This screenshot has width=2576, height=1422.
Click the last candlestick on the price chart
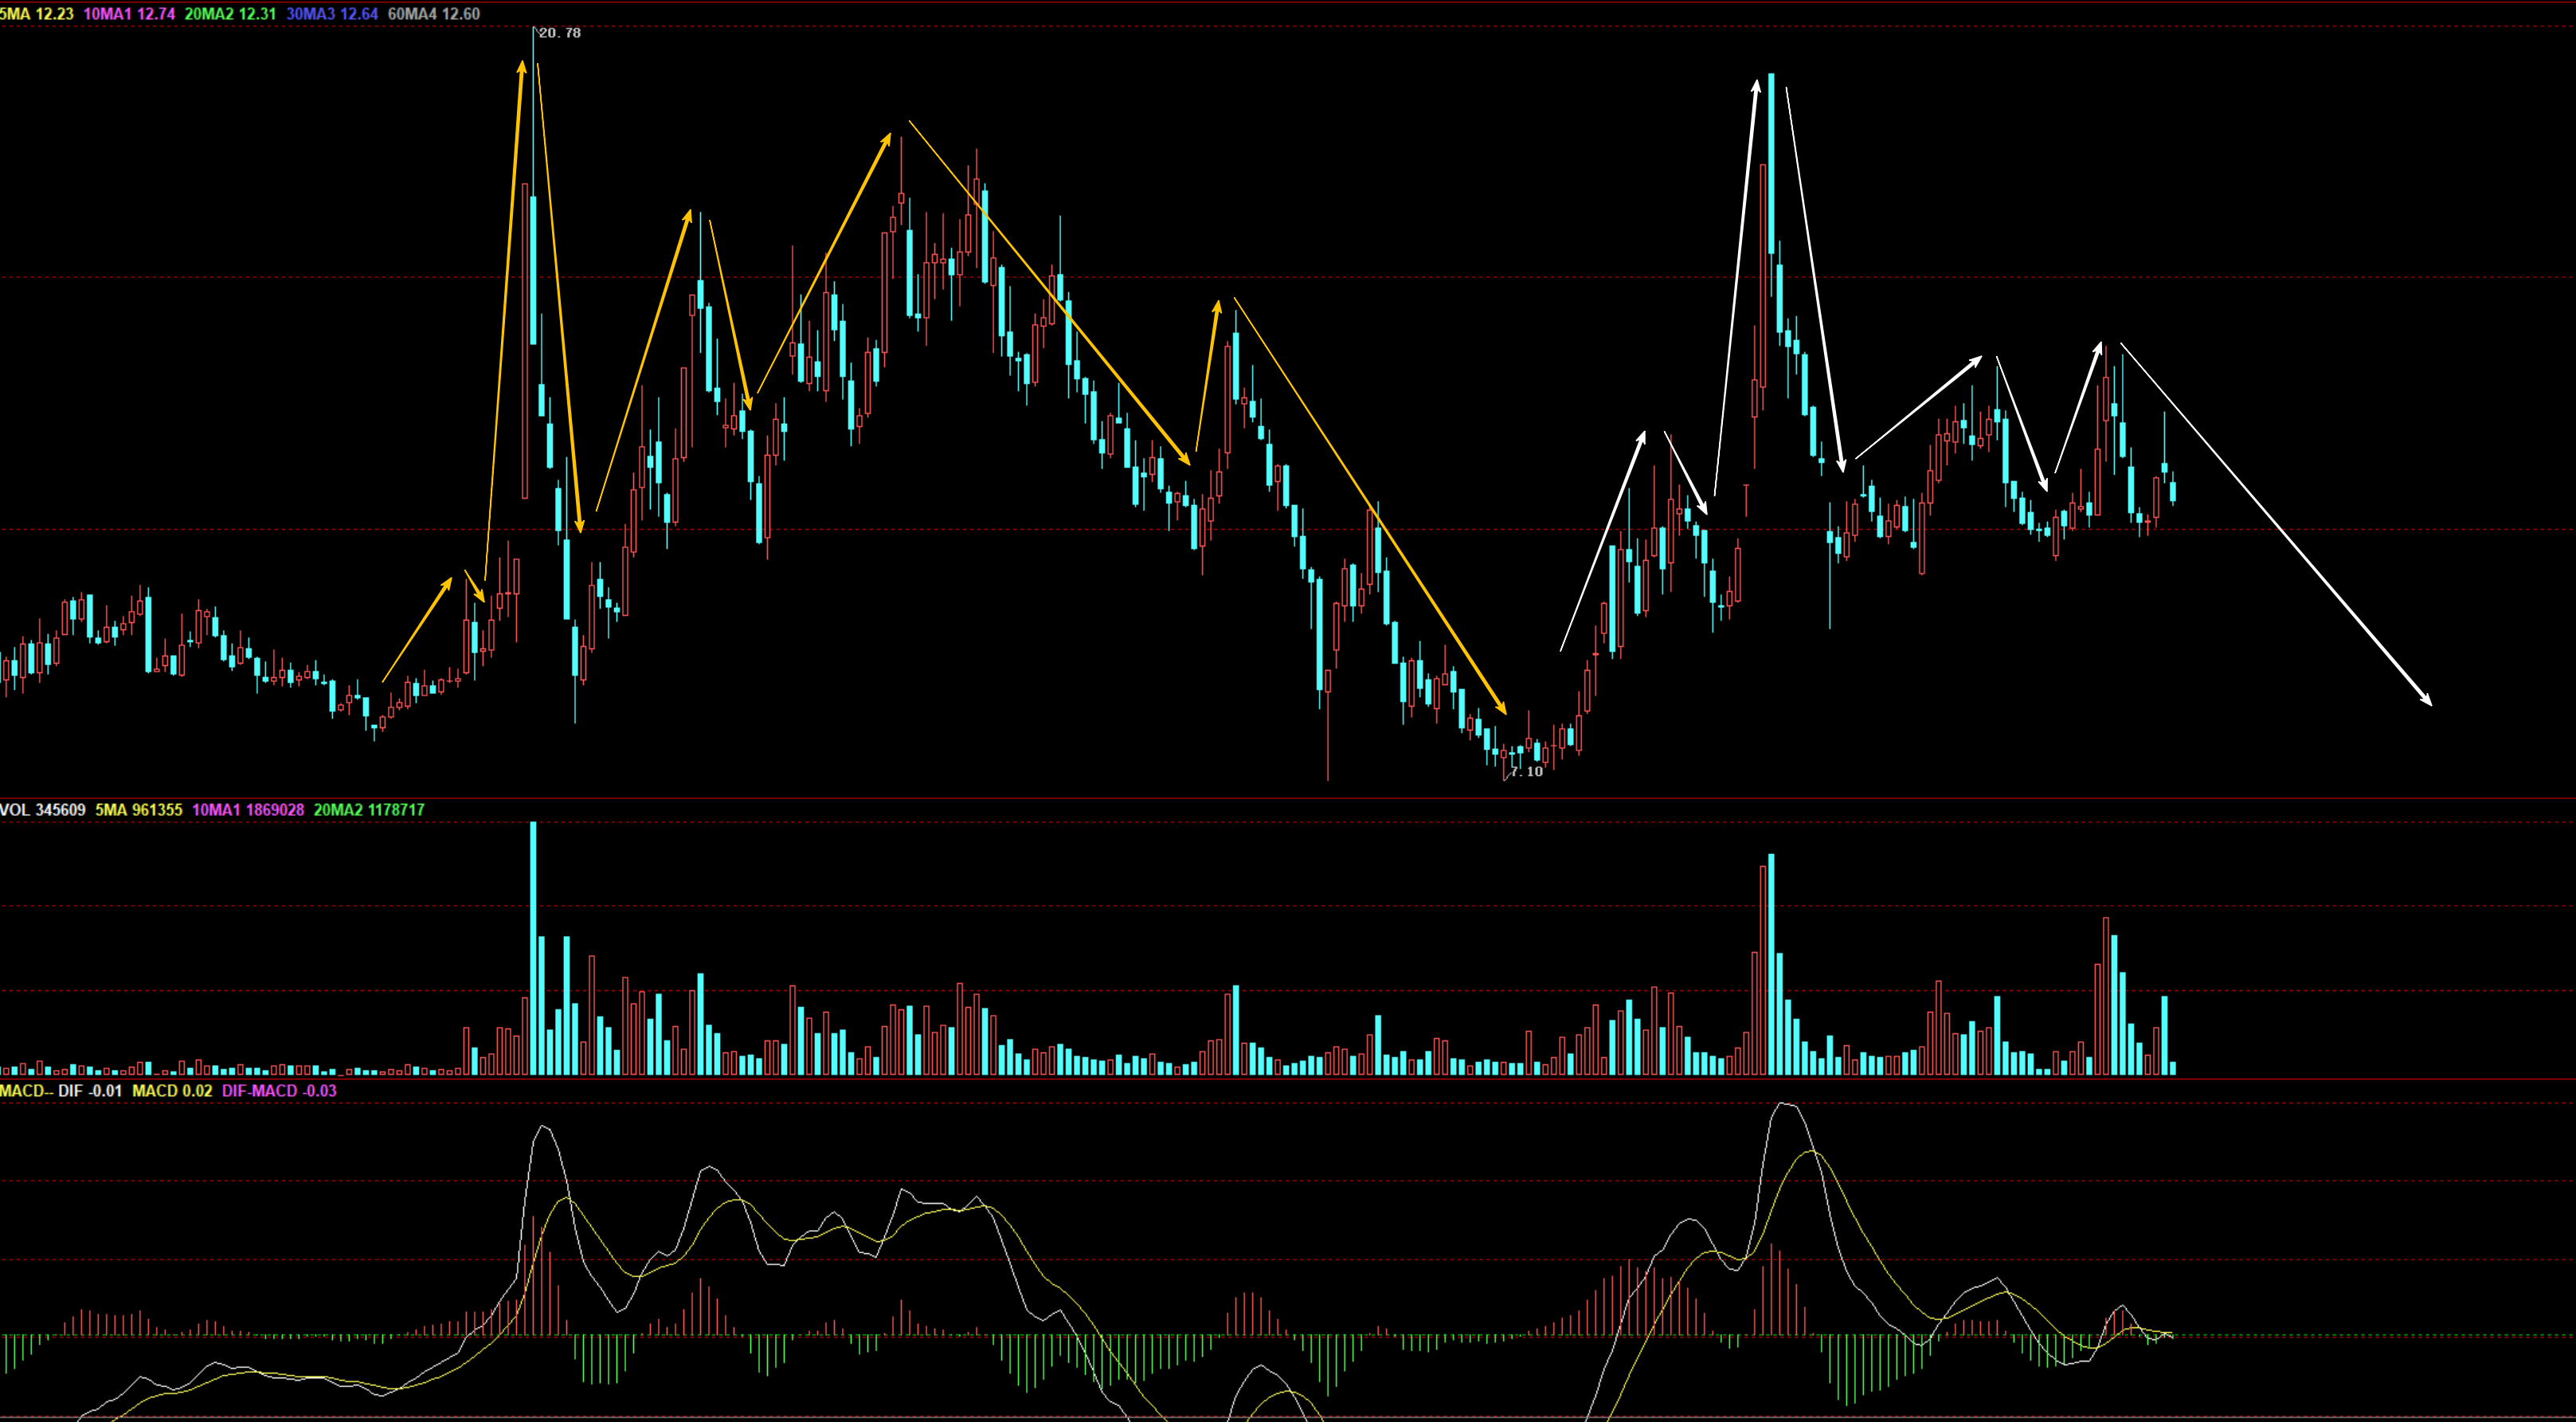pos(2173,491)
